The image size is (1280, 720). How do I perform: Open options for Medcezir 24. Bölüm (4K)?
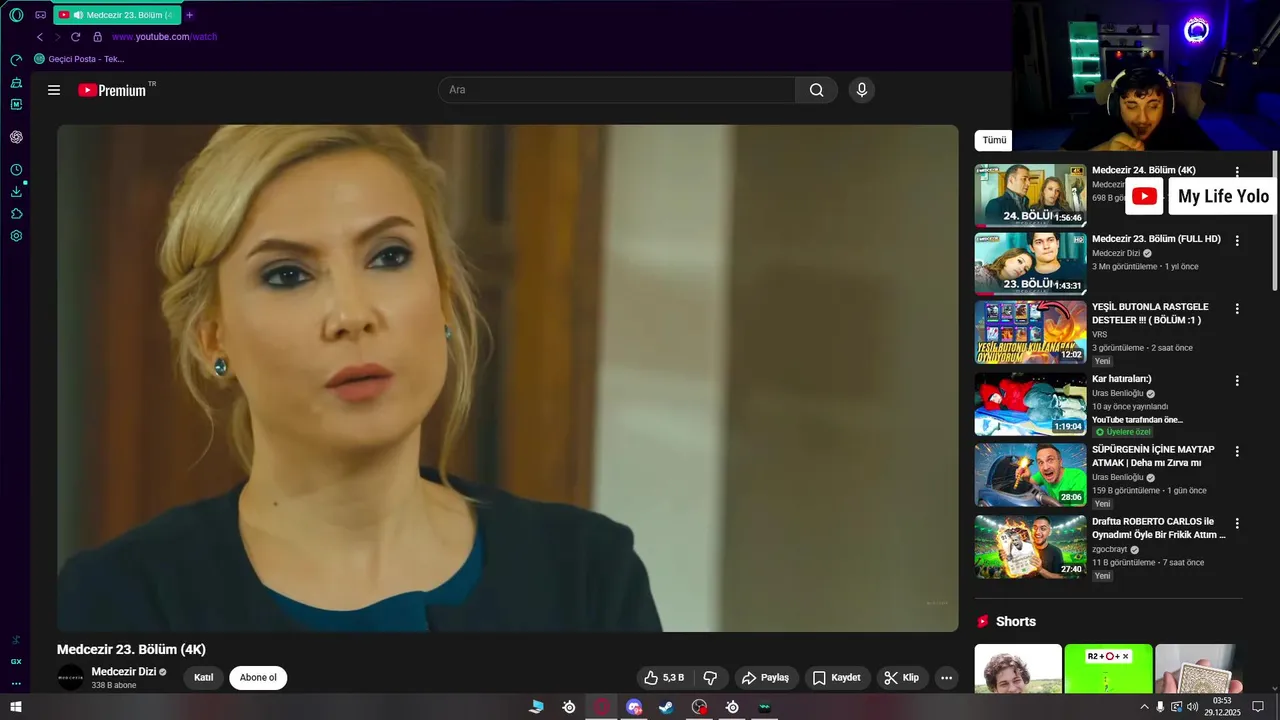tap(1237, 172)
